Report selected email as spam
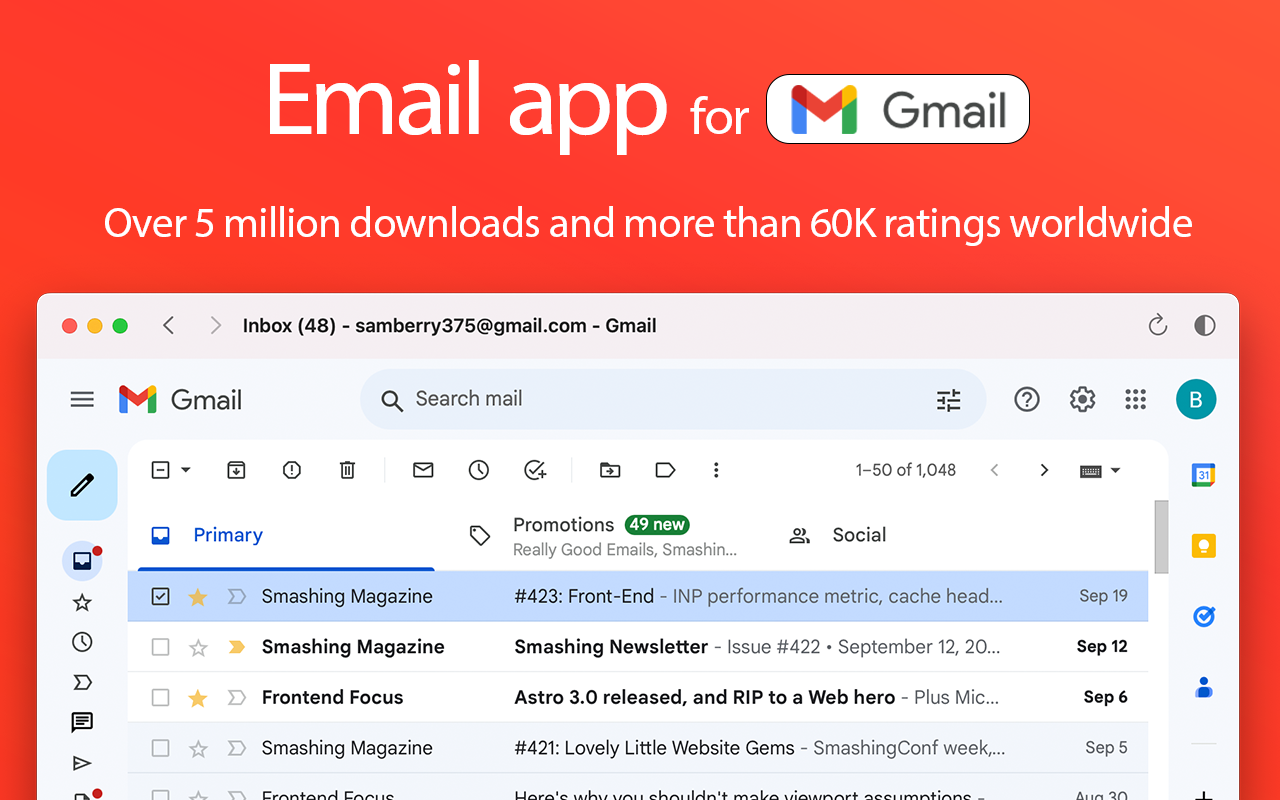The image size is (1280, 800). (x=292, y=470)
